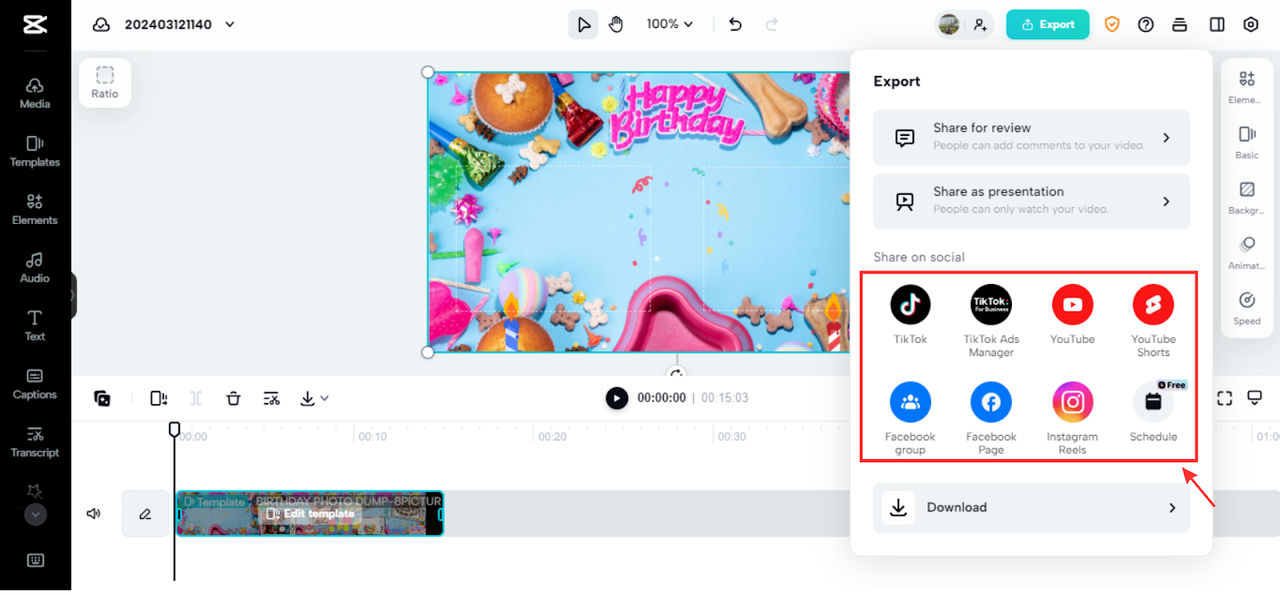Open the Background properties tab
Image resolution: width=1280 pixels, height=595 pixels.
(1246, 198)
